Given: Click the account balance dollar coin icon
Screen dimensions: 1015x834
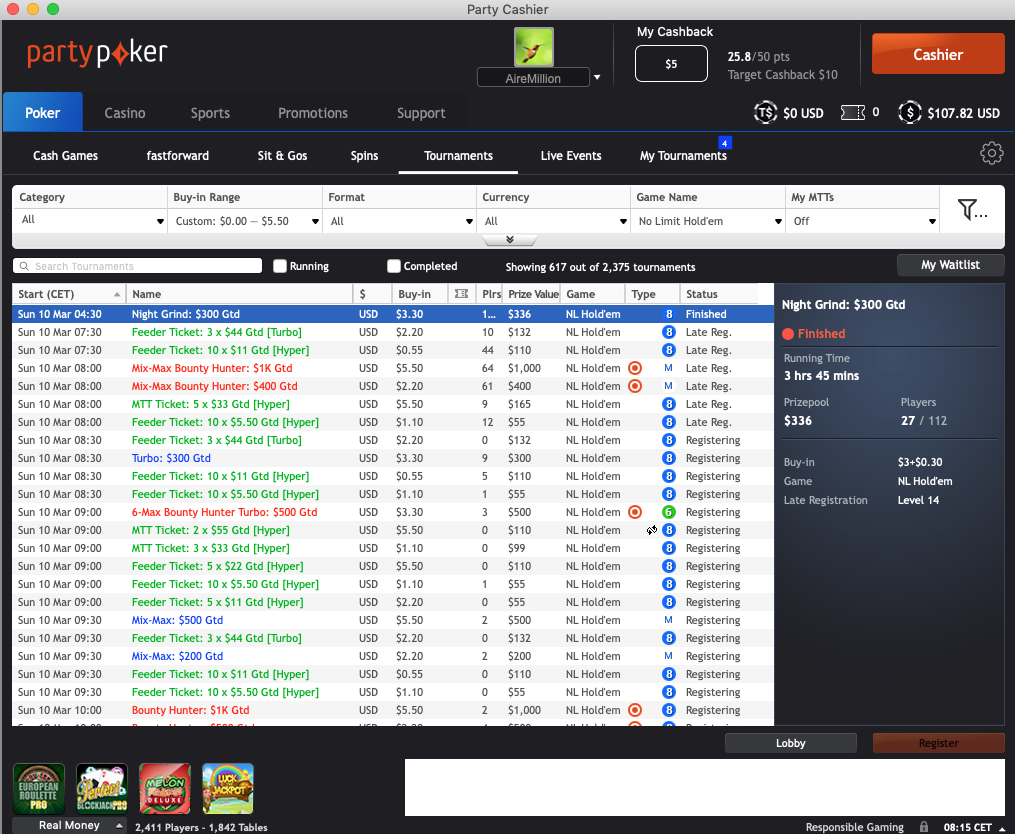Looking at the screenshot, I should 909,113.
